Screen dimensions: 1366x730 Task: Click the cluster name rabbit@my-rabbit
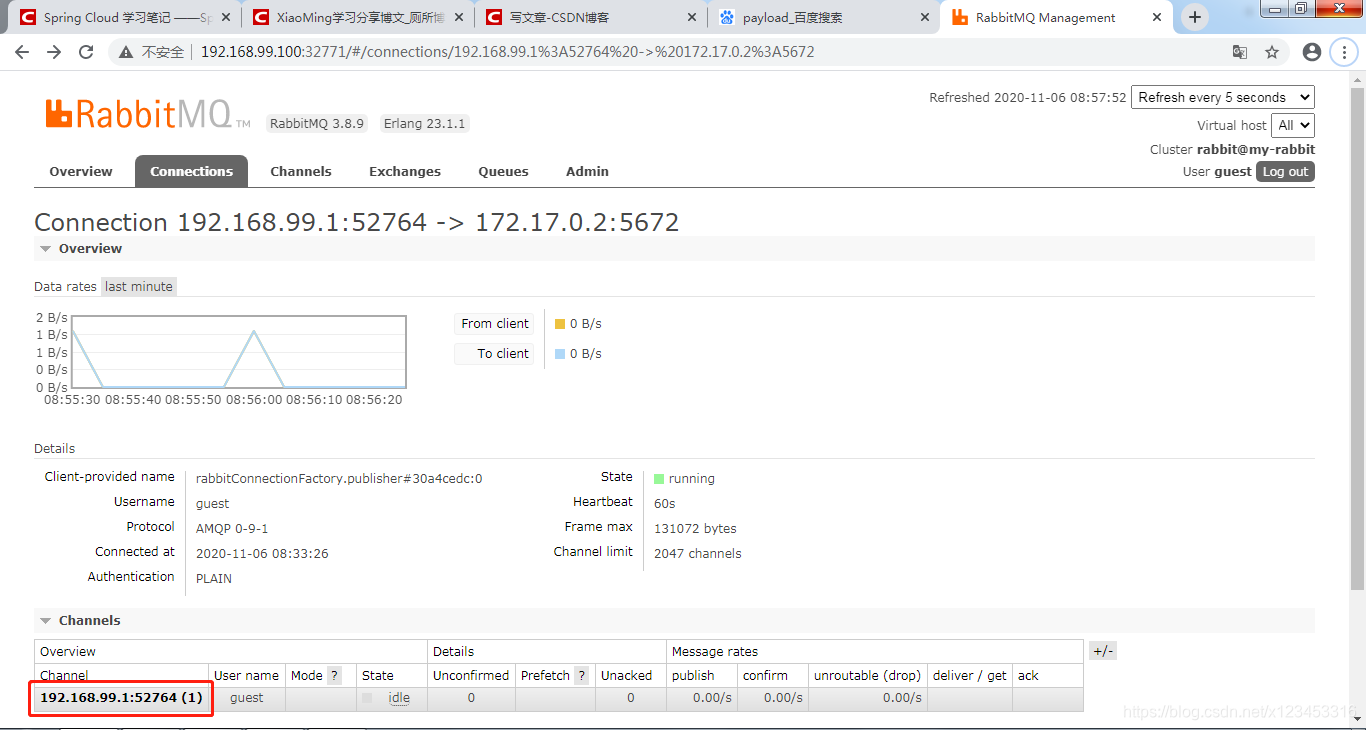point(1256,149)
